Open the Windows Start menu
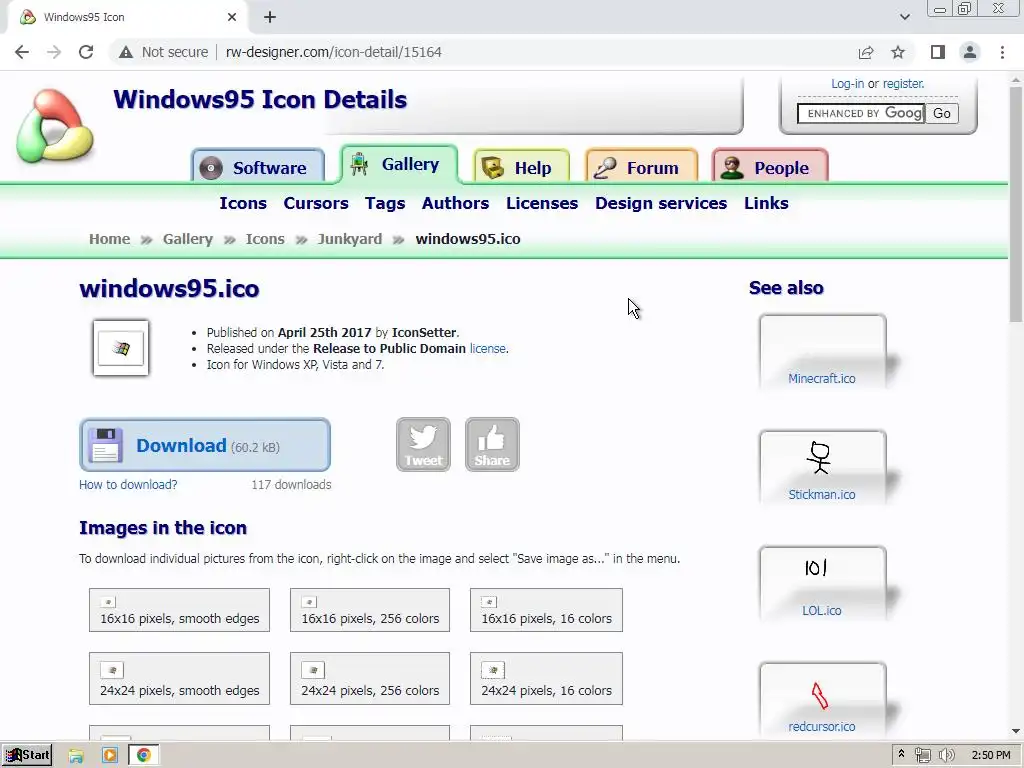The image size is (1024, 768). click(x=27, y=755)
